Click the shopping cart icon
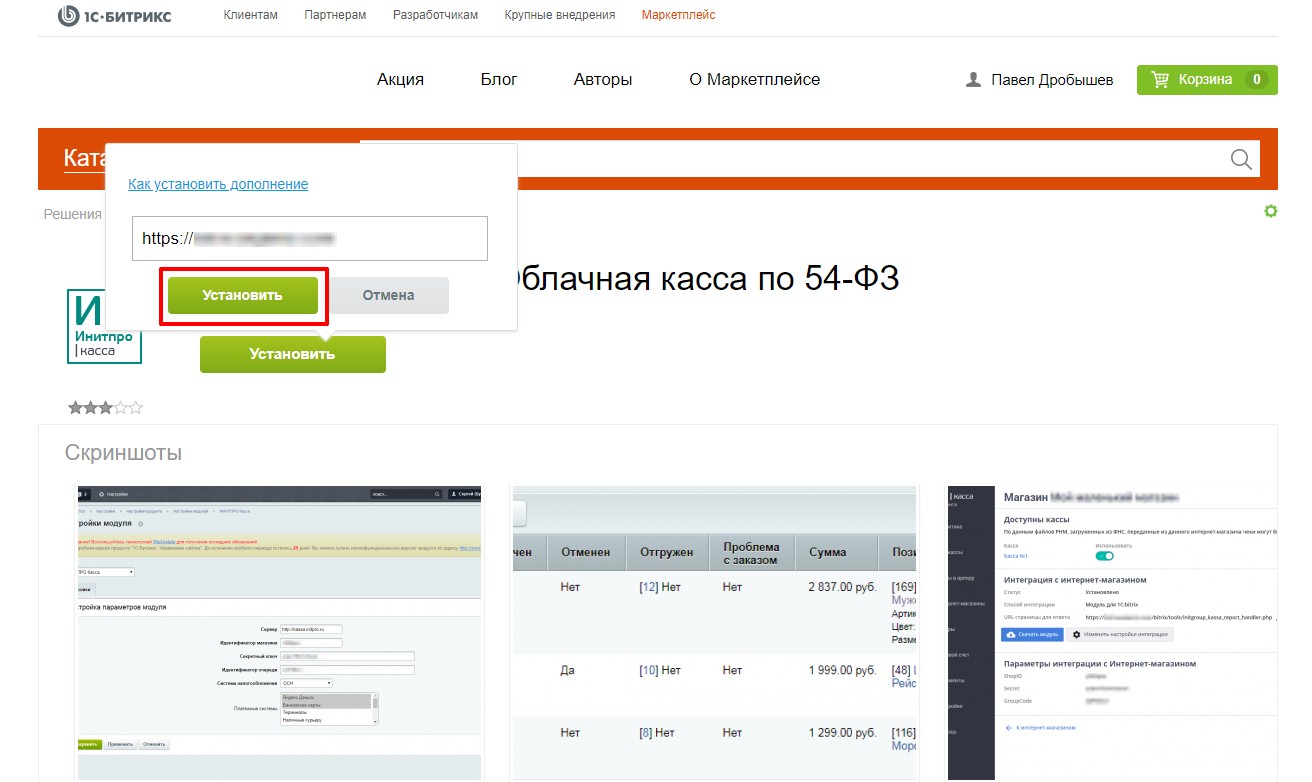 [1160, 79]
